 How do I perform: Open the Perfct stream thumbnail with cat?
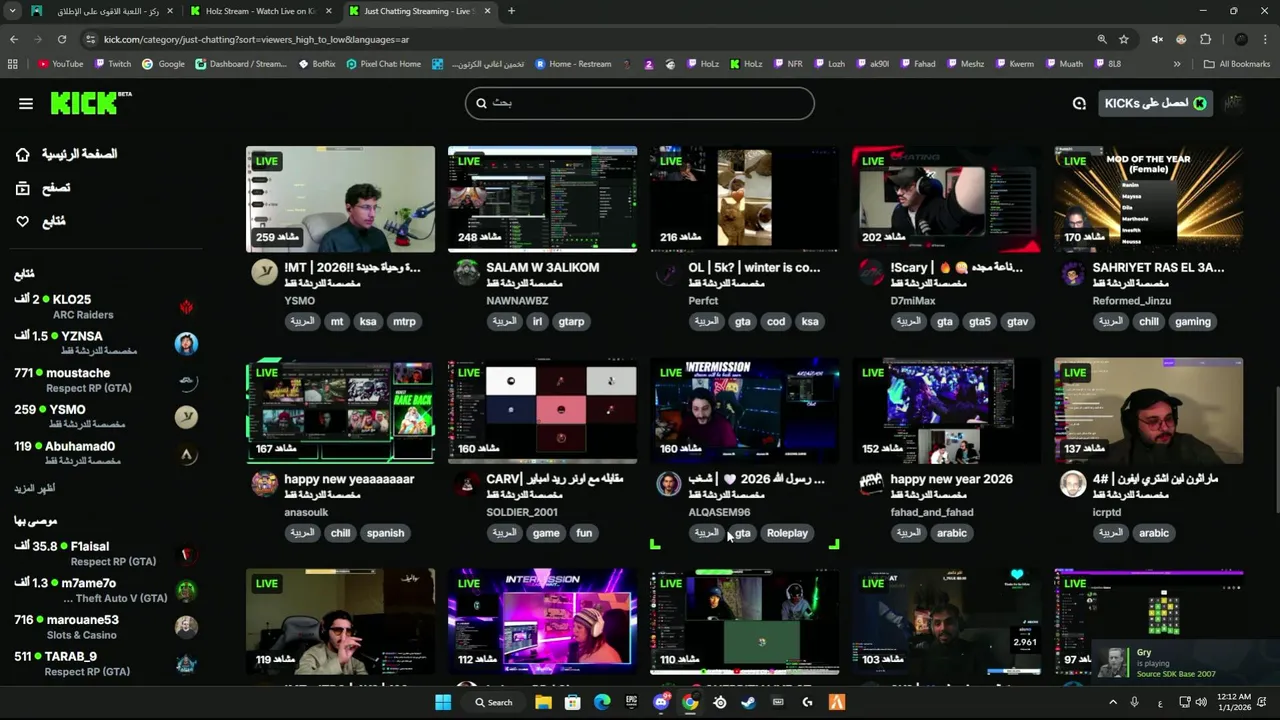[x=744, y=199]
